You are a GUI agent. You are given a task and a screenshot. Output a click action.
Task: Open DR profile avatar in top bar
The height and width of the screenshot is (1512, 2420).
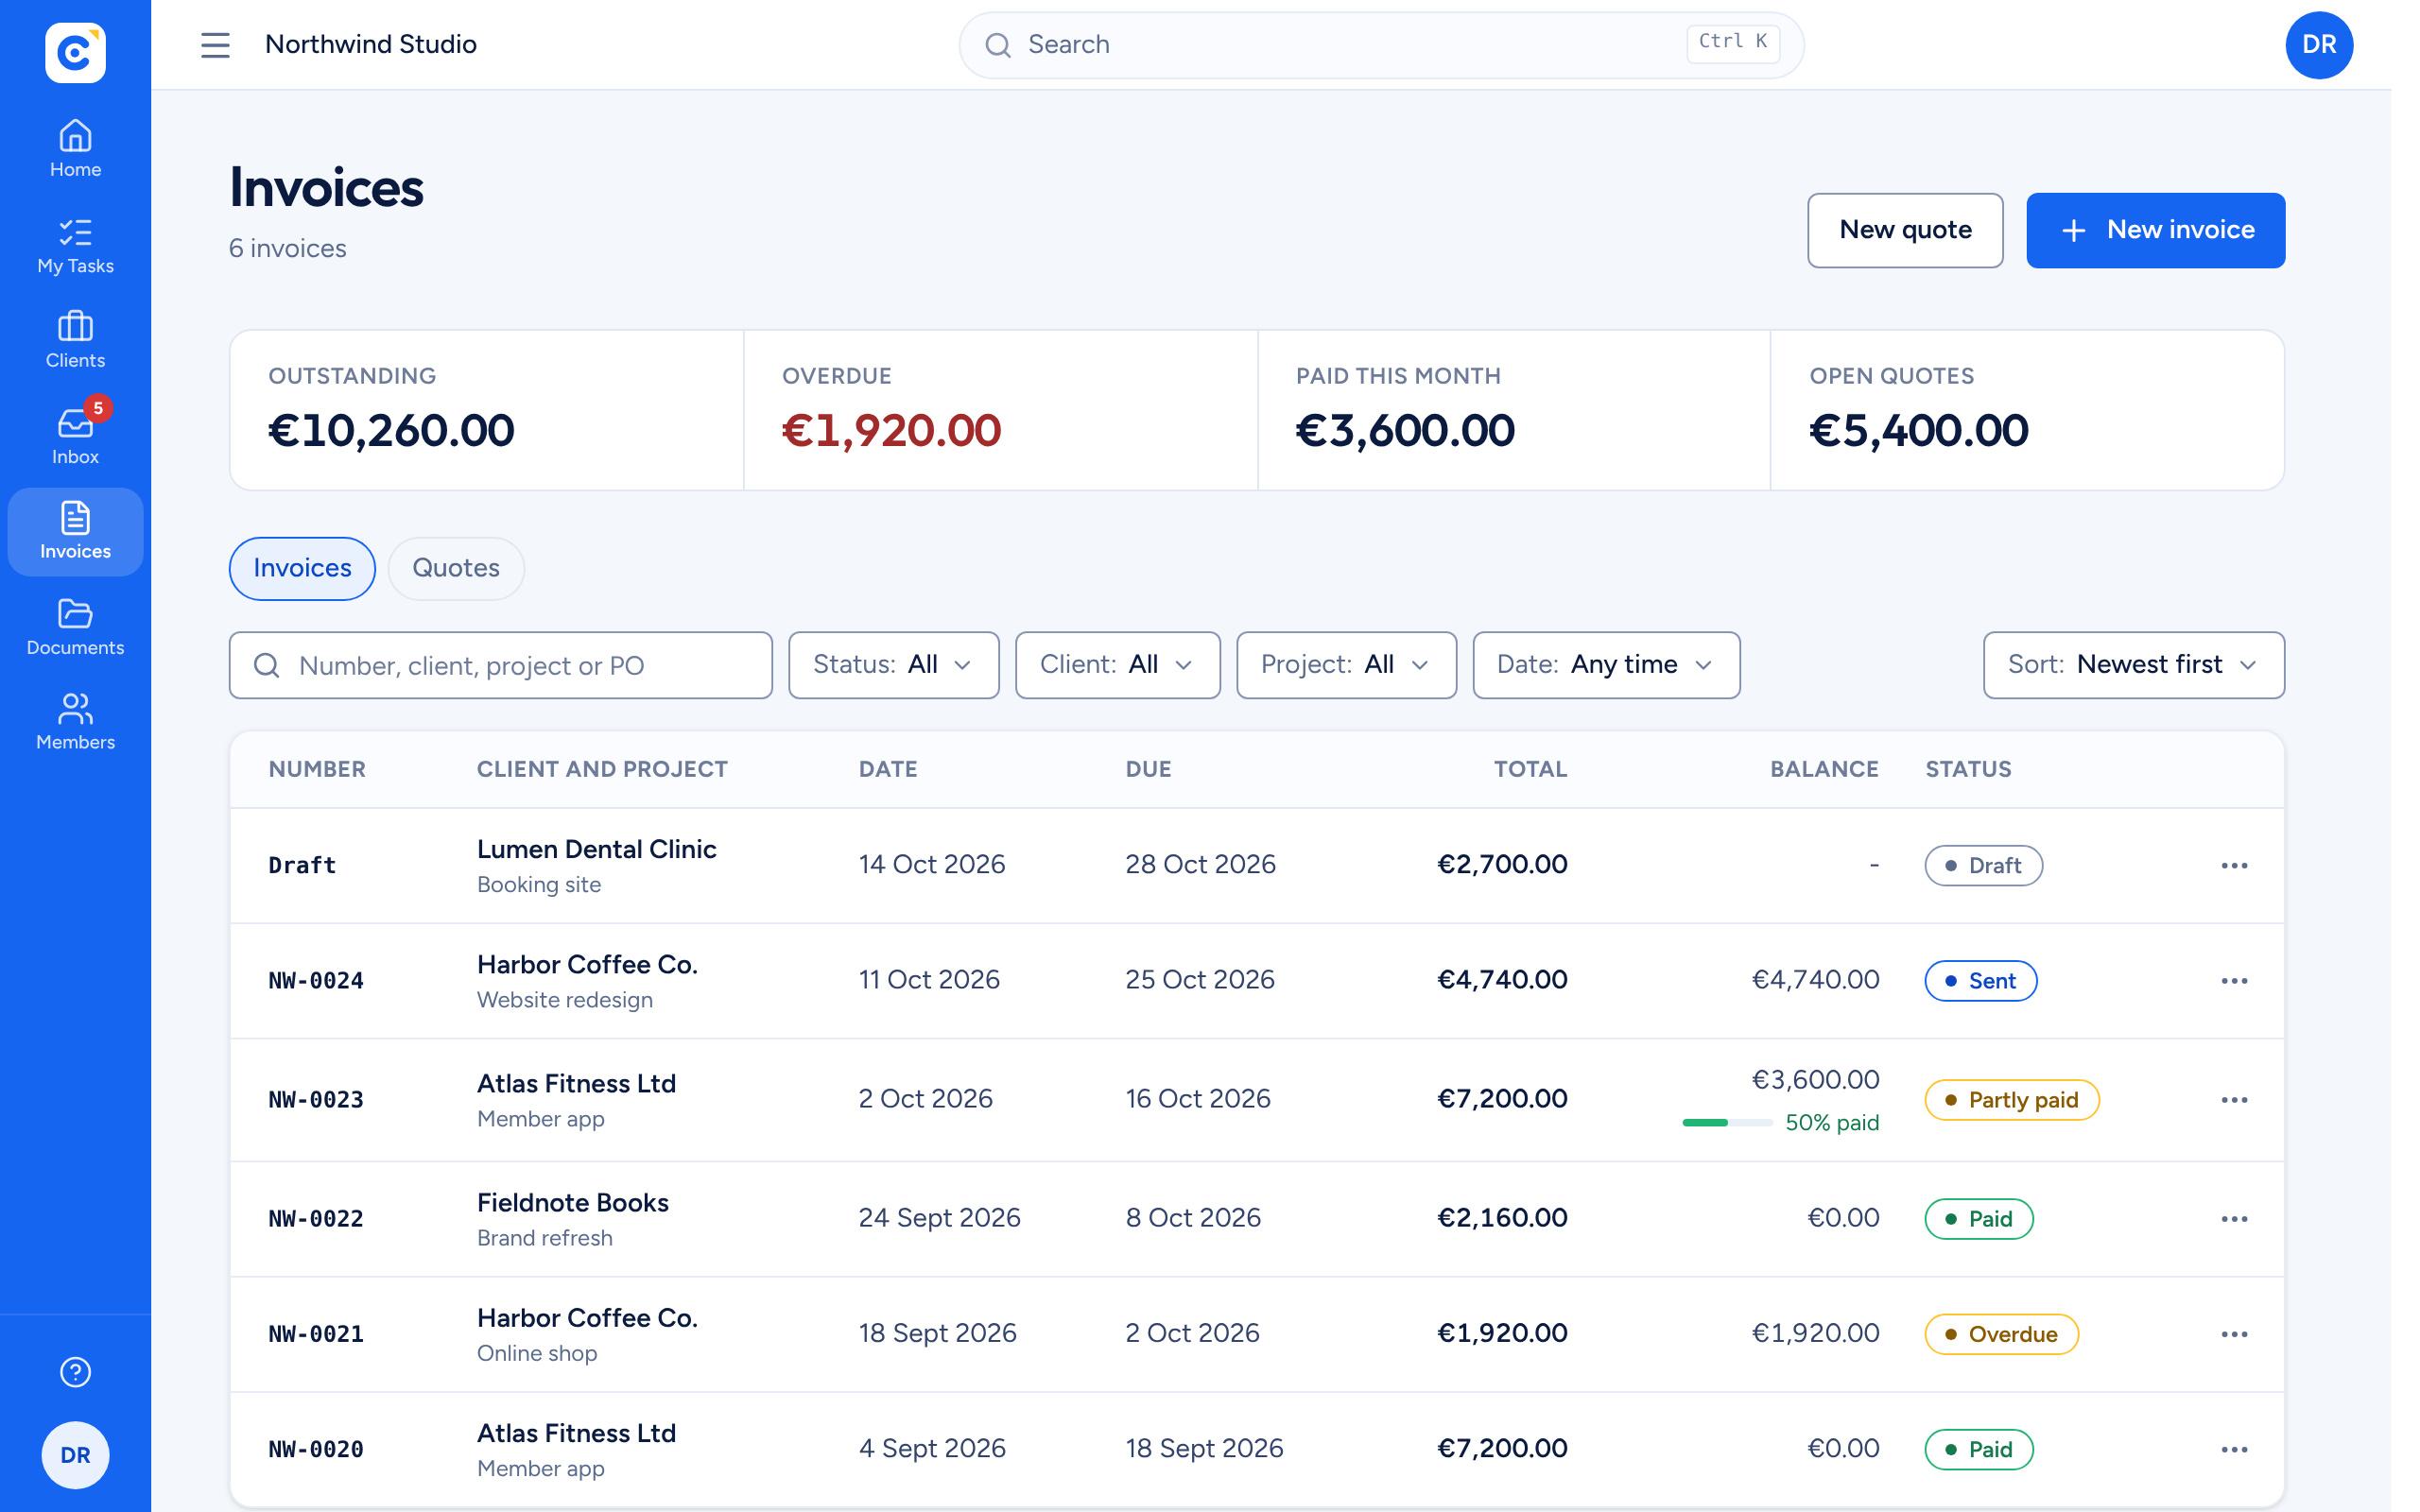[x=2319, y=45]
